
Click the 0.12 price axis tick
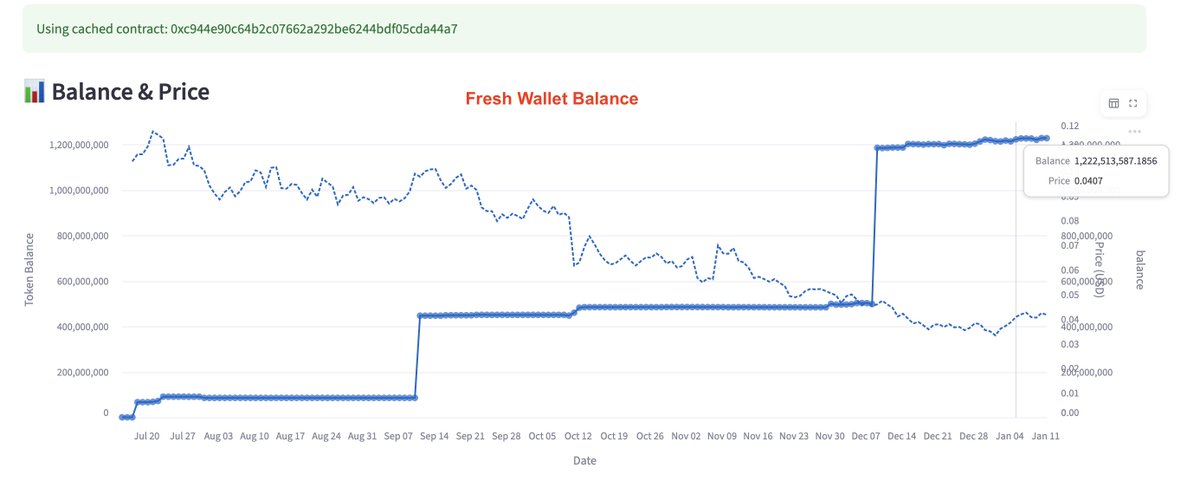click(x=1070, y=126)
